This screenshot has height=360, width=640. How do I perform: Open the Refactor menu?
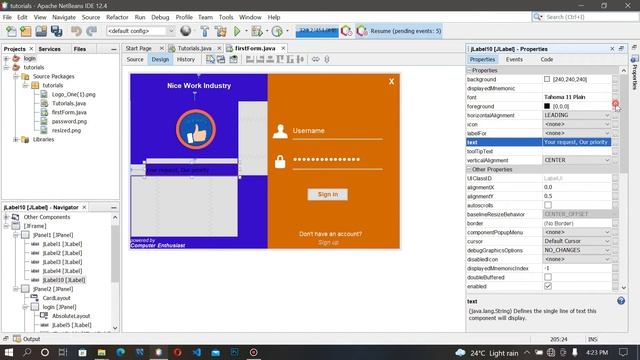pyautogui.click(x=117, y=17)
